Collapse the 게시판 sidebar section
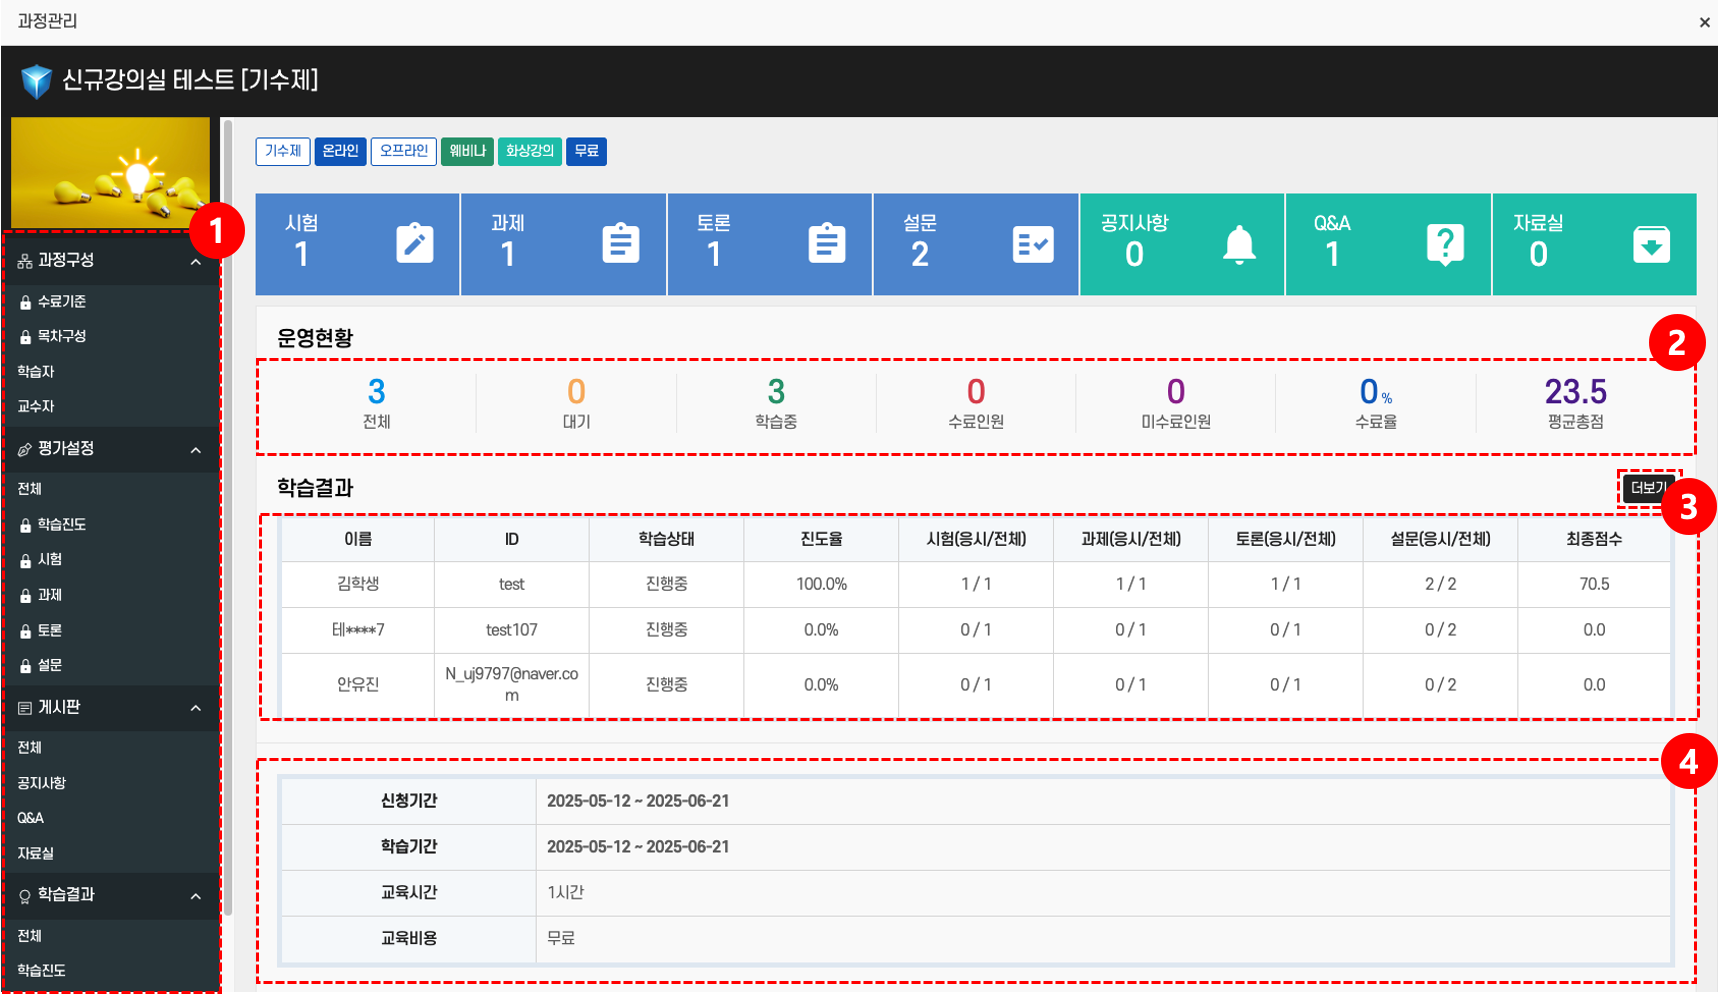 click(196, 708)
